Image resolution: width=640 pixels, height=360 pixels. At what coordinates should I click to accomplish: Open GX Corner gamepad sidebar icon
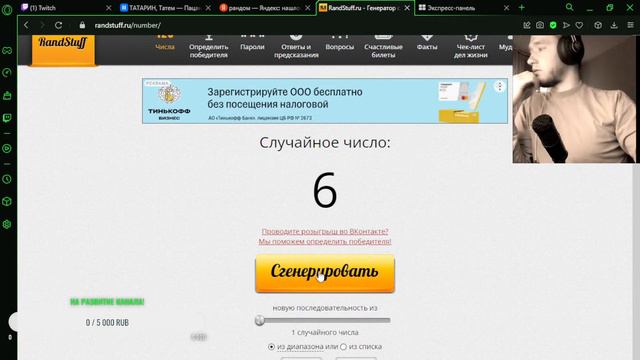(7, 51)
